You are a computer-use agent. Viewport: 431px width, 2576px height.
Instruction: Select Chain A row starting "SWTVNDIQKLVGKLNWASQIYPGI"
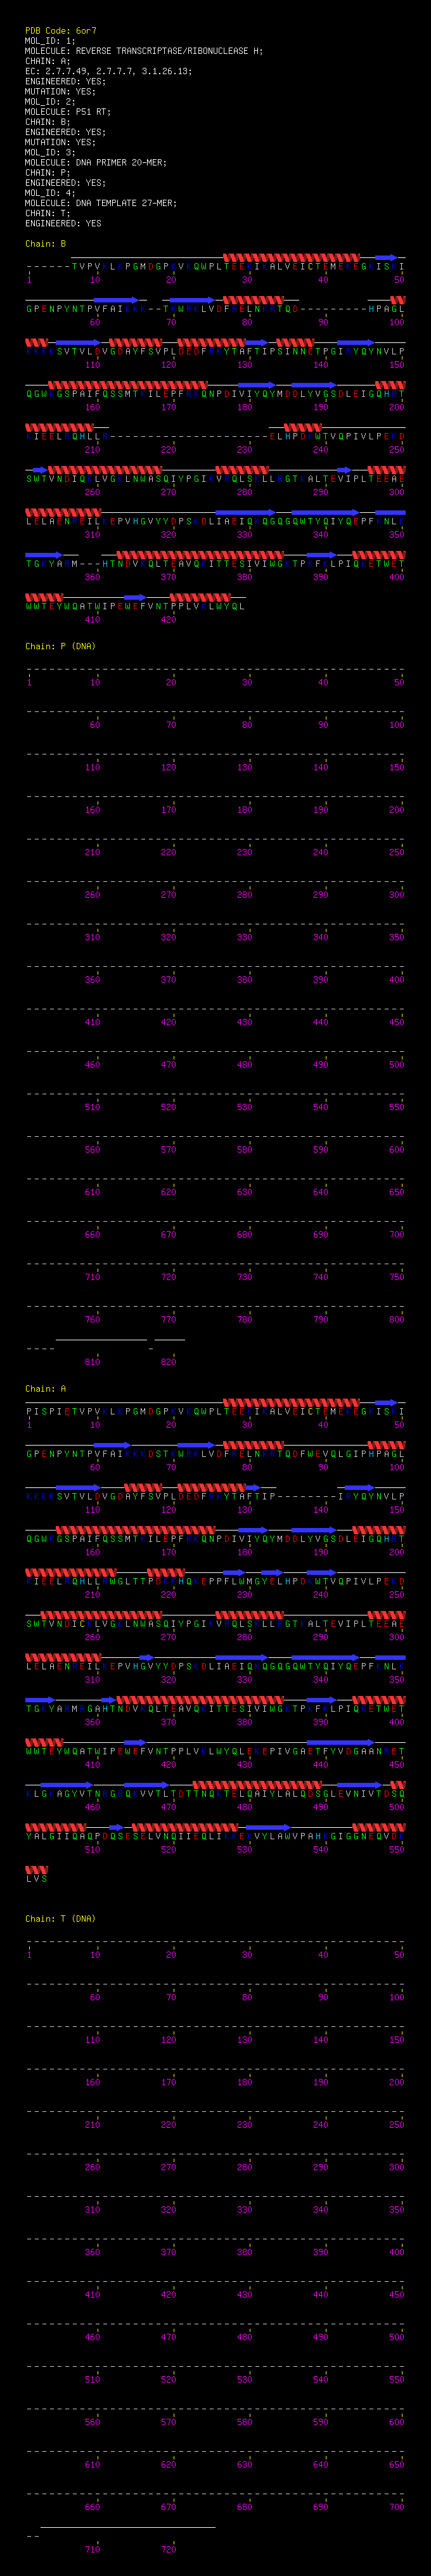tap(215, 1624)
